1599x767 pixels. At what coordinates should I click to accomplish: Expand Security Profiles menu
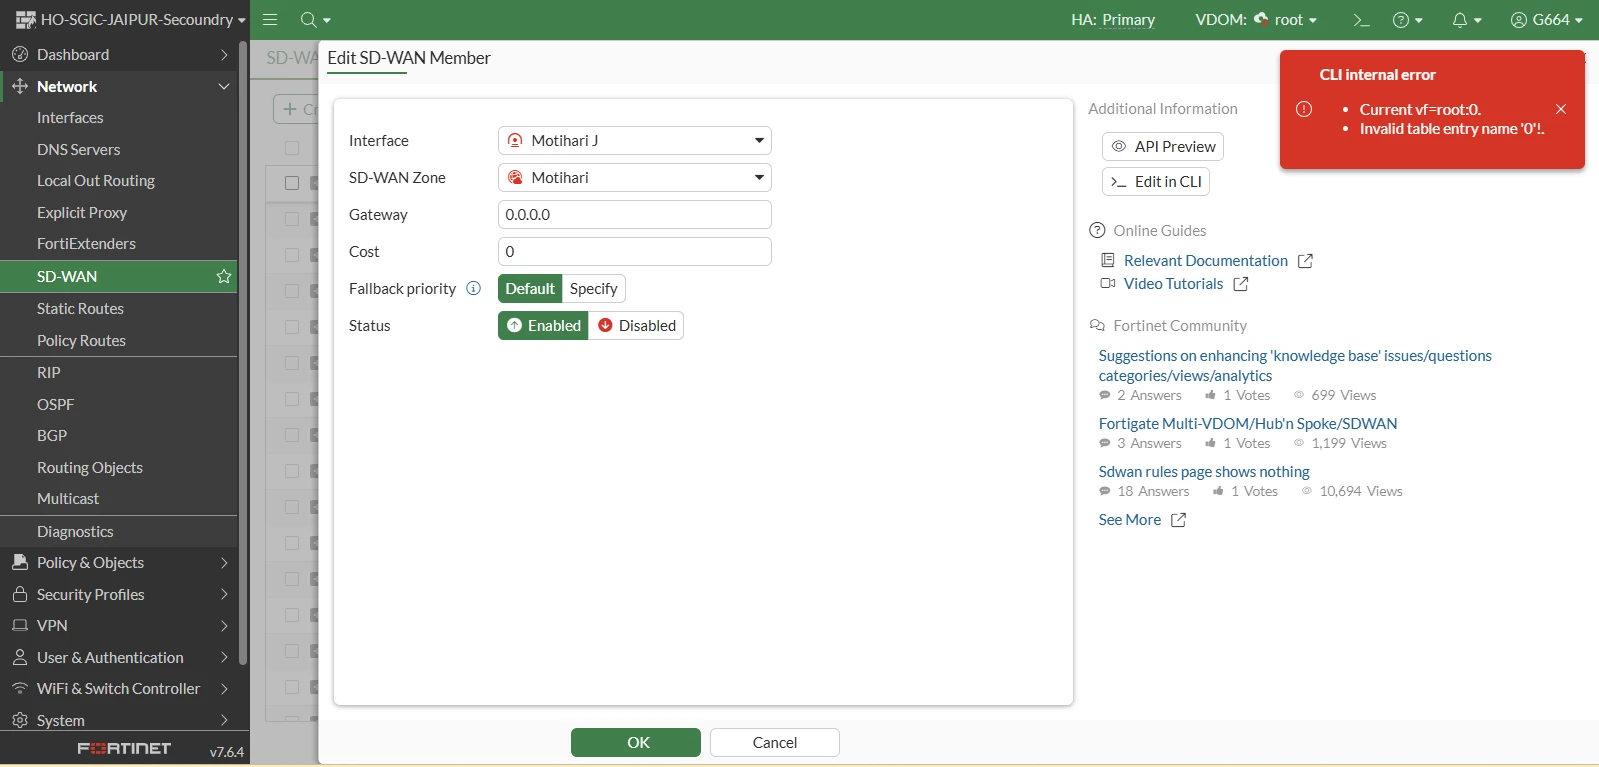(119, 595)
